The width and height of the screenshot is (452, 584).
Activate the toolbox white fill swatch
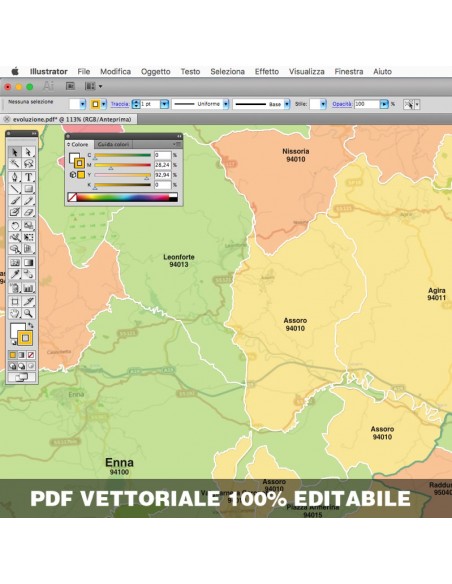pyautogui.click(x=16, y=330)
